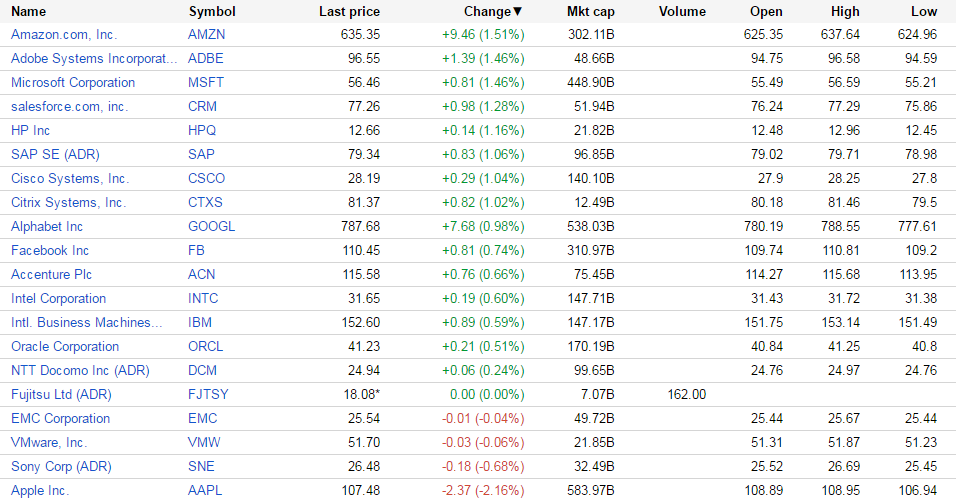Open the Sony Corp (ADR) link
The width and height of the screenshot is (956, 502).
[x=62, y=467]
